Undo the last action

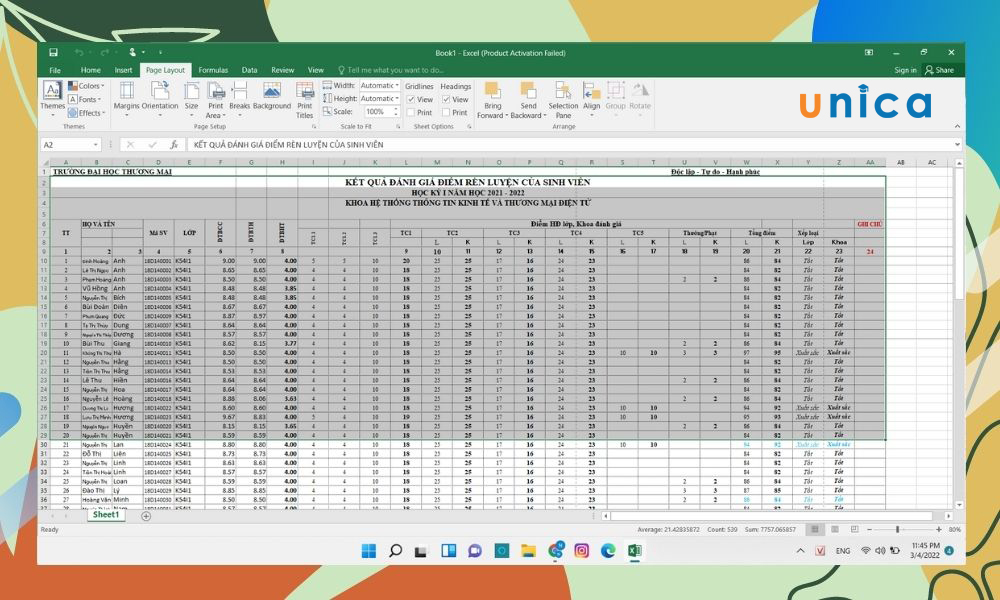pos(78,52)
